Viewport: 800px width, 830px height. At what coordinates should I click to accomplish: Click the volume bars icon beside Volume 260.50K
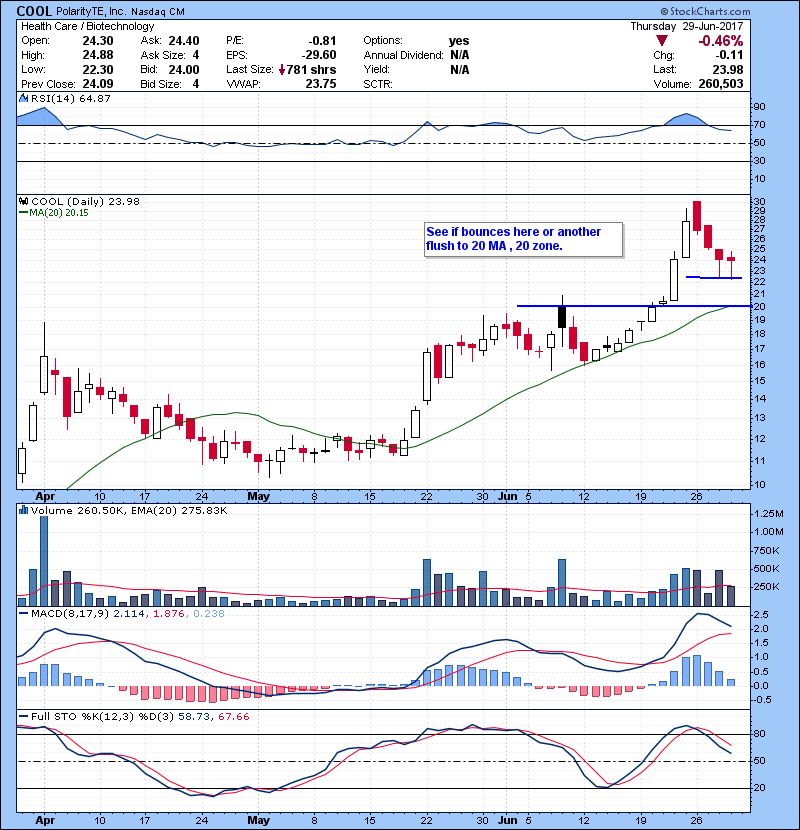click(x=23, y=510)
